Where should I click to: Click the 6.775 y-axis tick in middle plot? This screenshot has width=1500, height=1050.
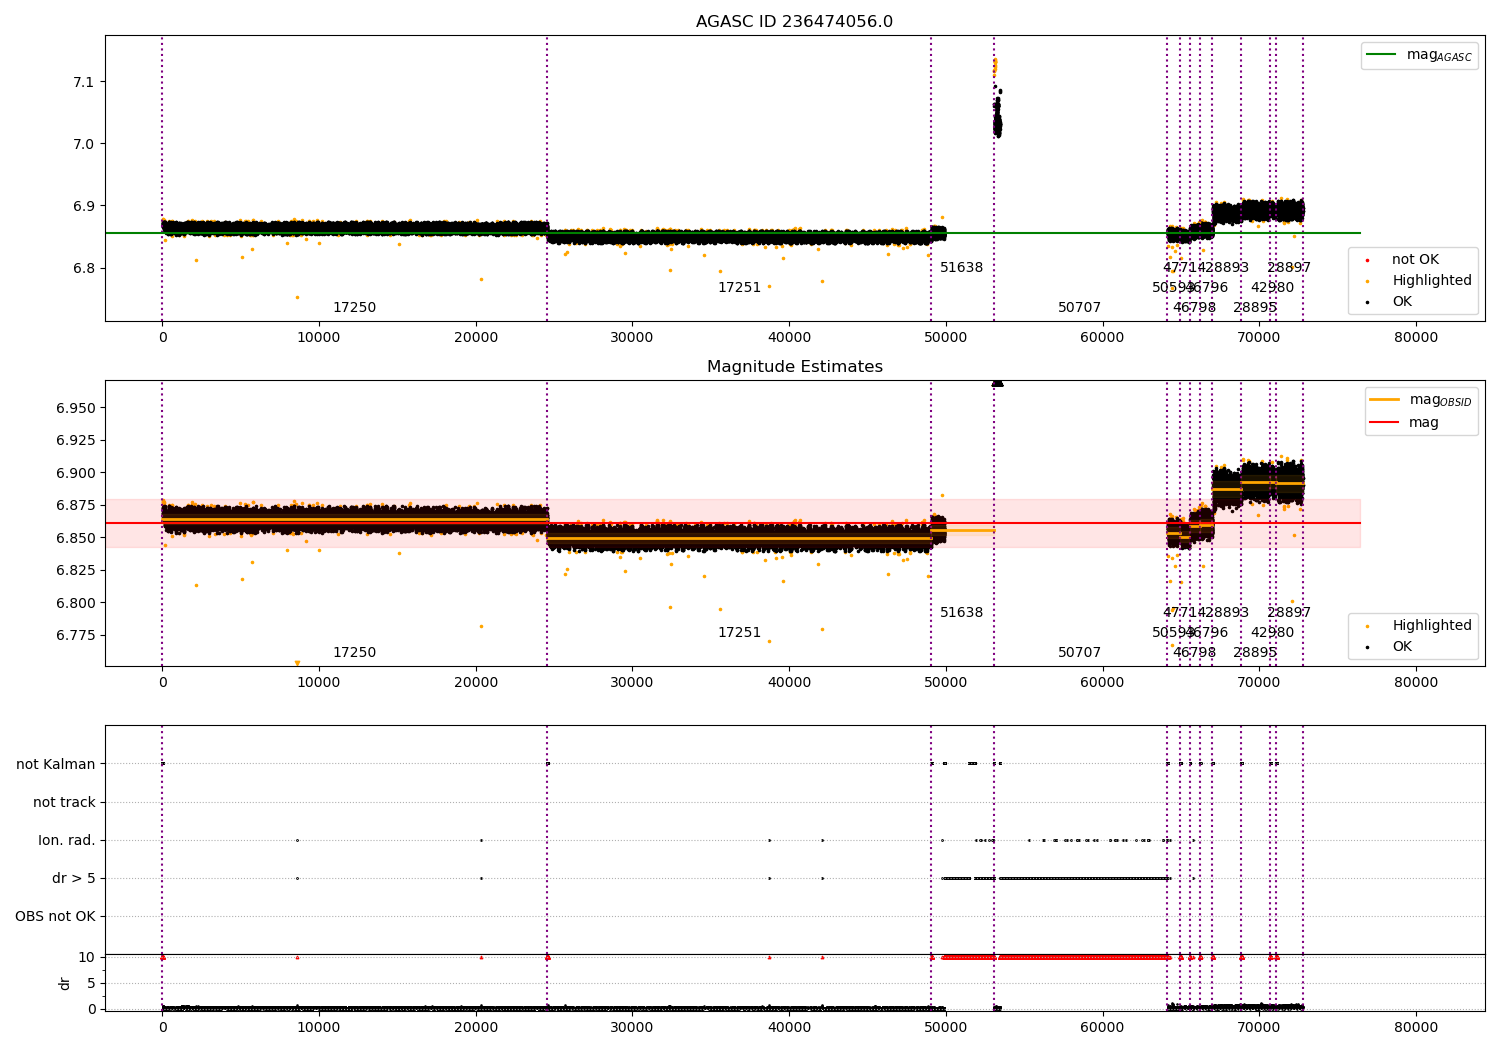point(76,635)
